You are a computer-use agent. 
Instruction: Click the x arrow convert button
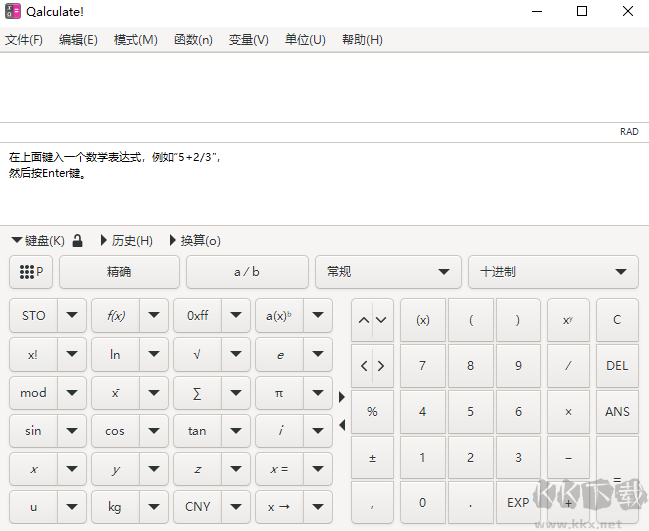point(279,507)
